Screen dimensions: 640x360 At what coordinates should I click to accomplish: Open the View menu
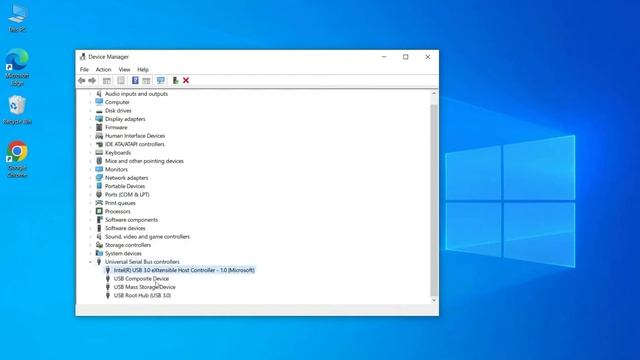pyautogui.click(x=124, y=69)
